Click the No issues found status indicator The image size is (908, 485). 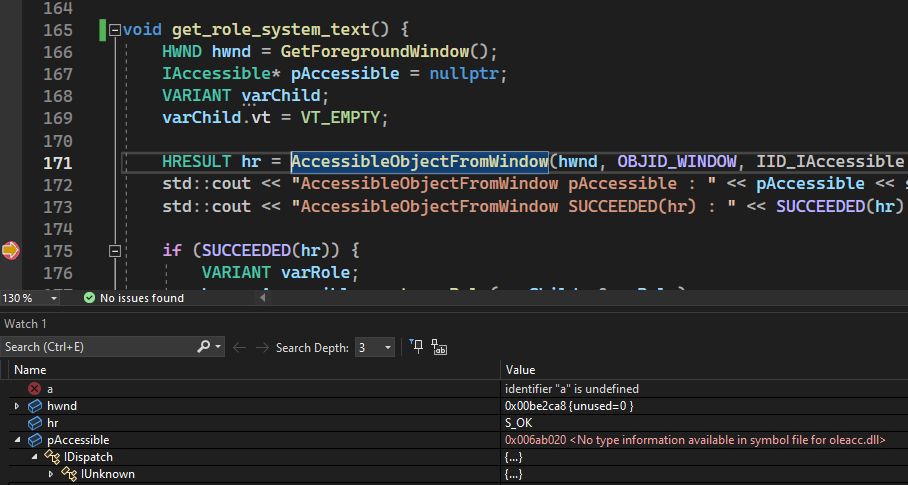[142, 298]
